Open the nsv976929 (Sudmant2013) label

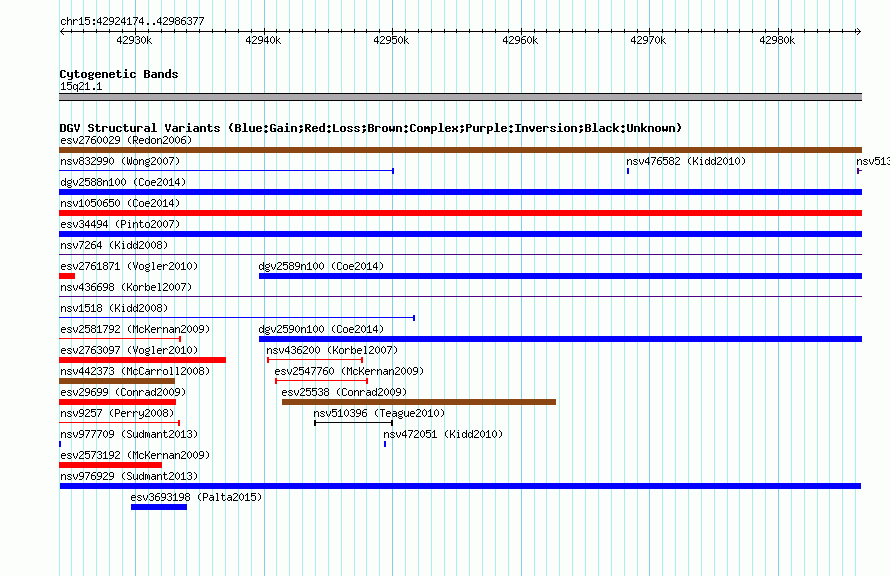click(x=129, y=476)
